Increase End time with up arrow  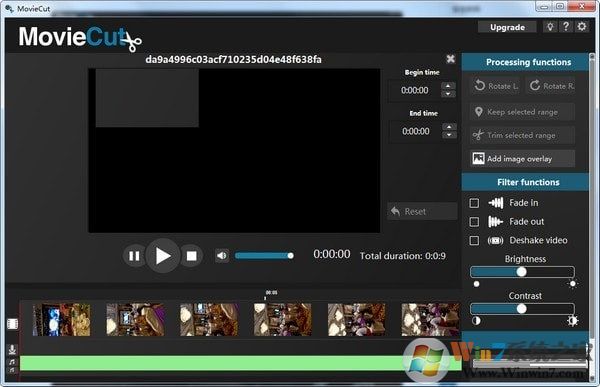449,127
